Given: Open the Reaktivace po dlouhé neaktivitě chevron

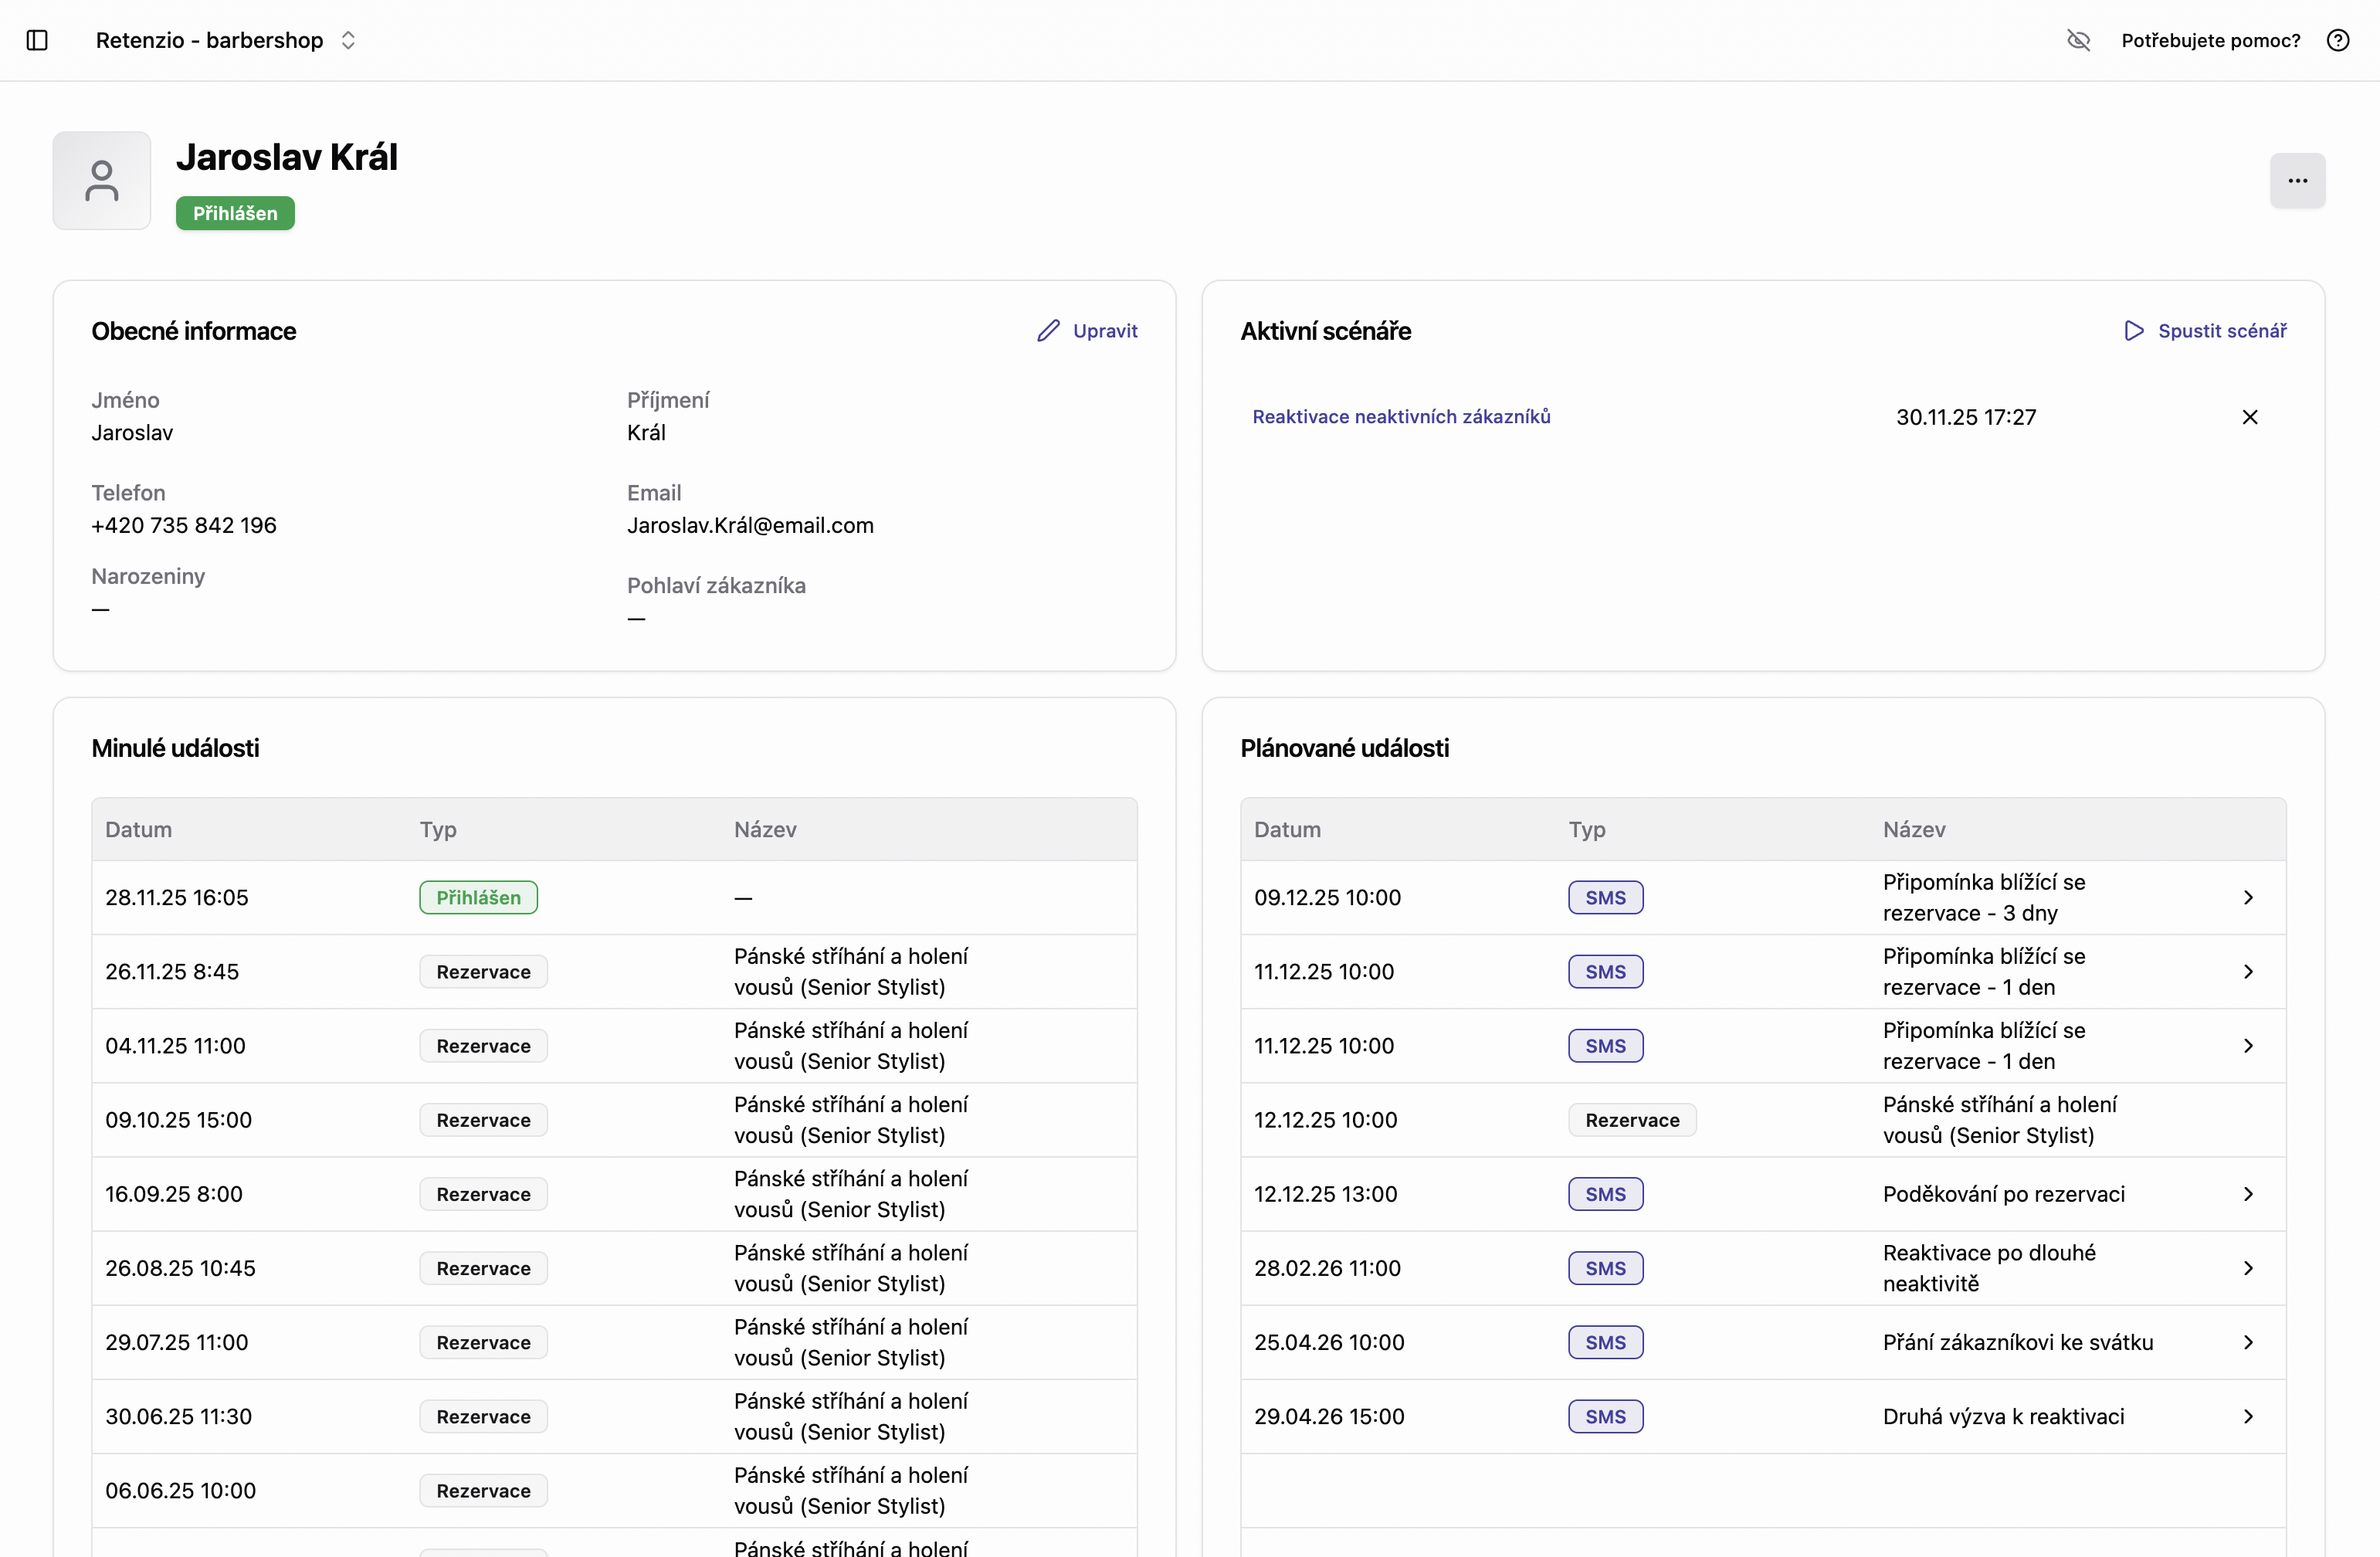Looking at the screenshot, I should [2248, 1268].
